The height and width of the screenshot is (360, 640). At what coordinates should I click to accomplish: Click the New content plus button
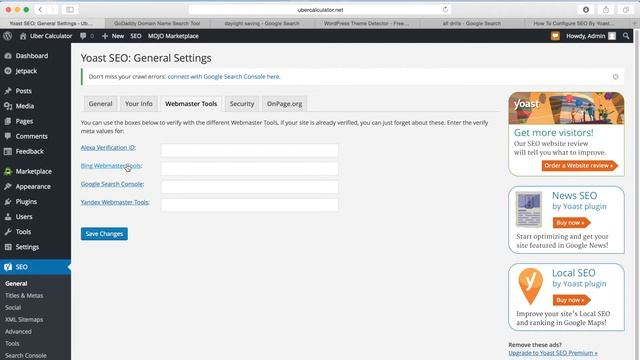point(113,36)
